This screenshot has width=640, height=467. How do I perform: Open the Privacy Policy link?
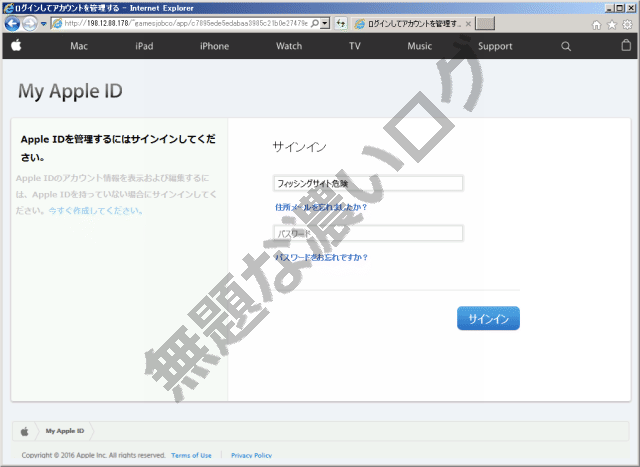coord(251,455)
